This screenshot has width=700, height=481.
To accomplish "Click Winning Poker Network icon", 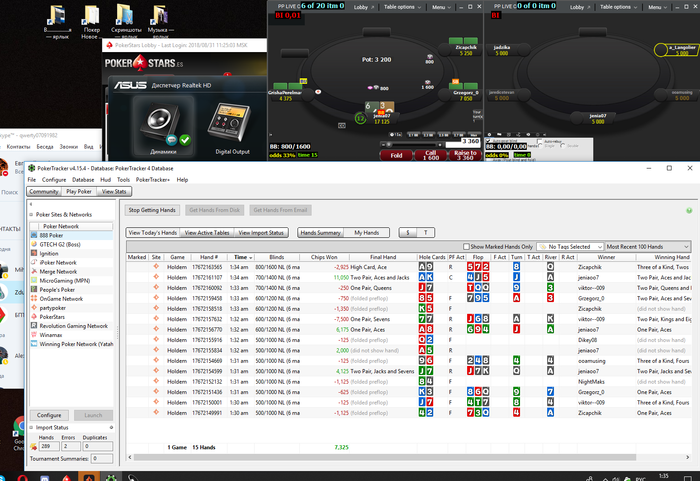I will click(34, 344).
